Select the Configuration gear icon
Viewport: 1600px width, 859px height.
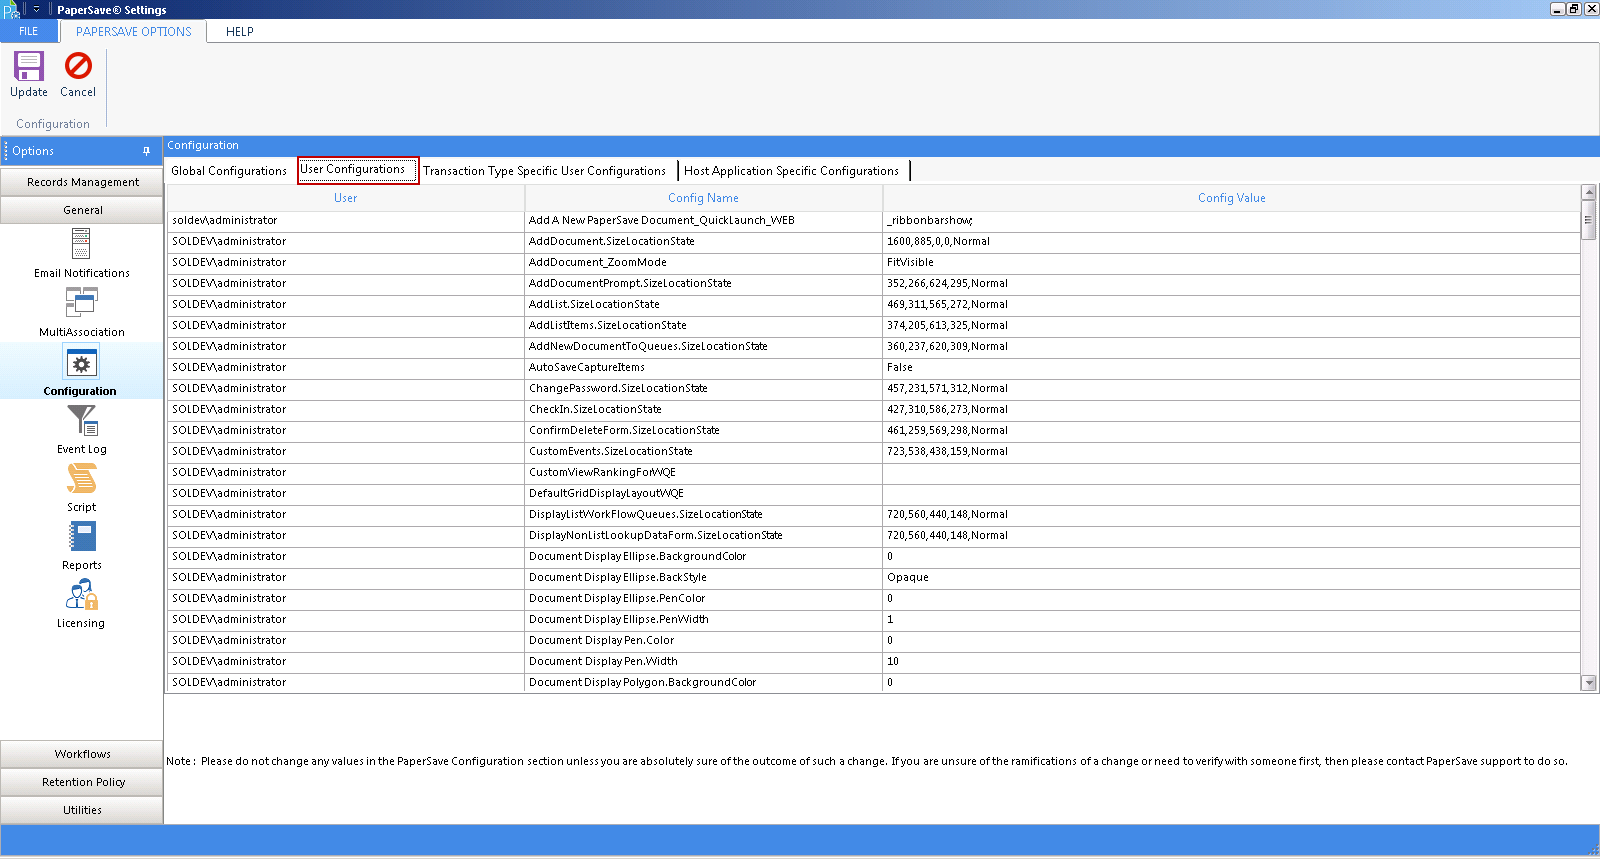click(81, 362)
